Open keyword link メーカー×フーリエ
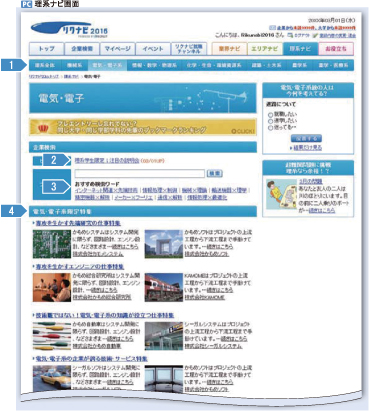The image size is (369, 411). pyautogui.click(x=133, y=197)
